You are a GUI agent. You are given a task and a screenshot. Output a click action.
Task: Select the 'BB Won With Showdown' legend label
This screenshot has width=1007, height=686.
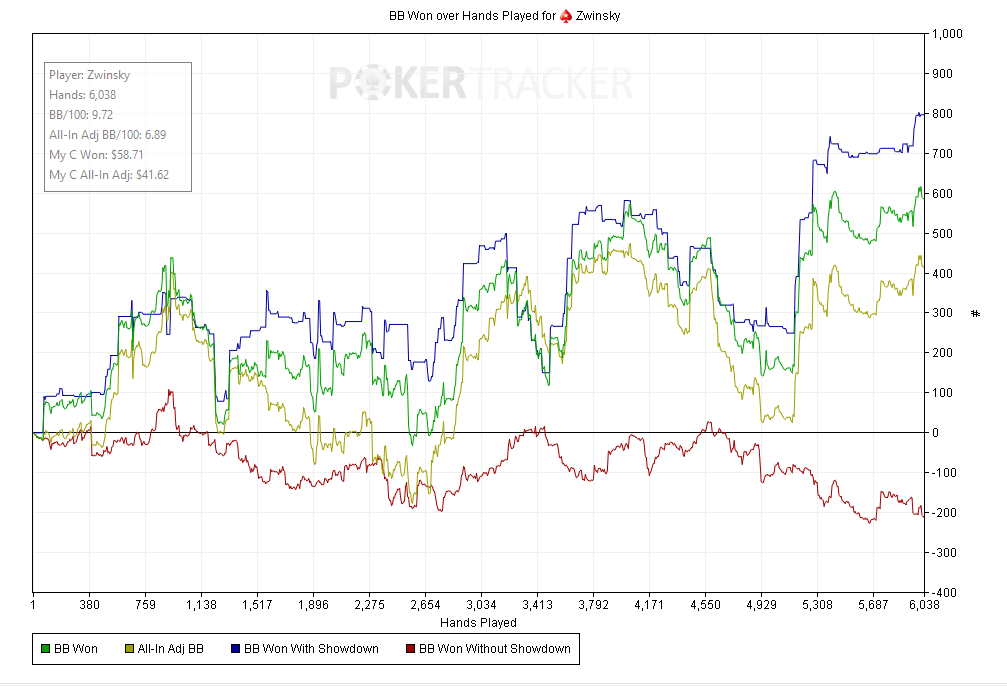click(311, 649)
